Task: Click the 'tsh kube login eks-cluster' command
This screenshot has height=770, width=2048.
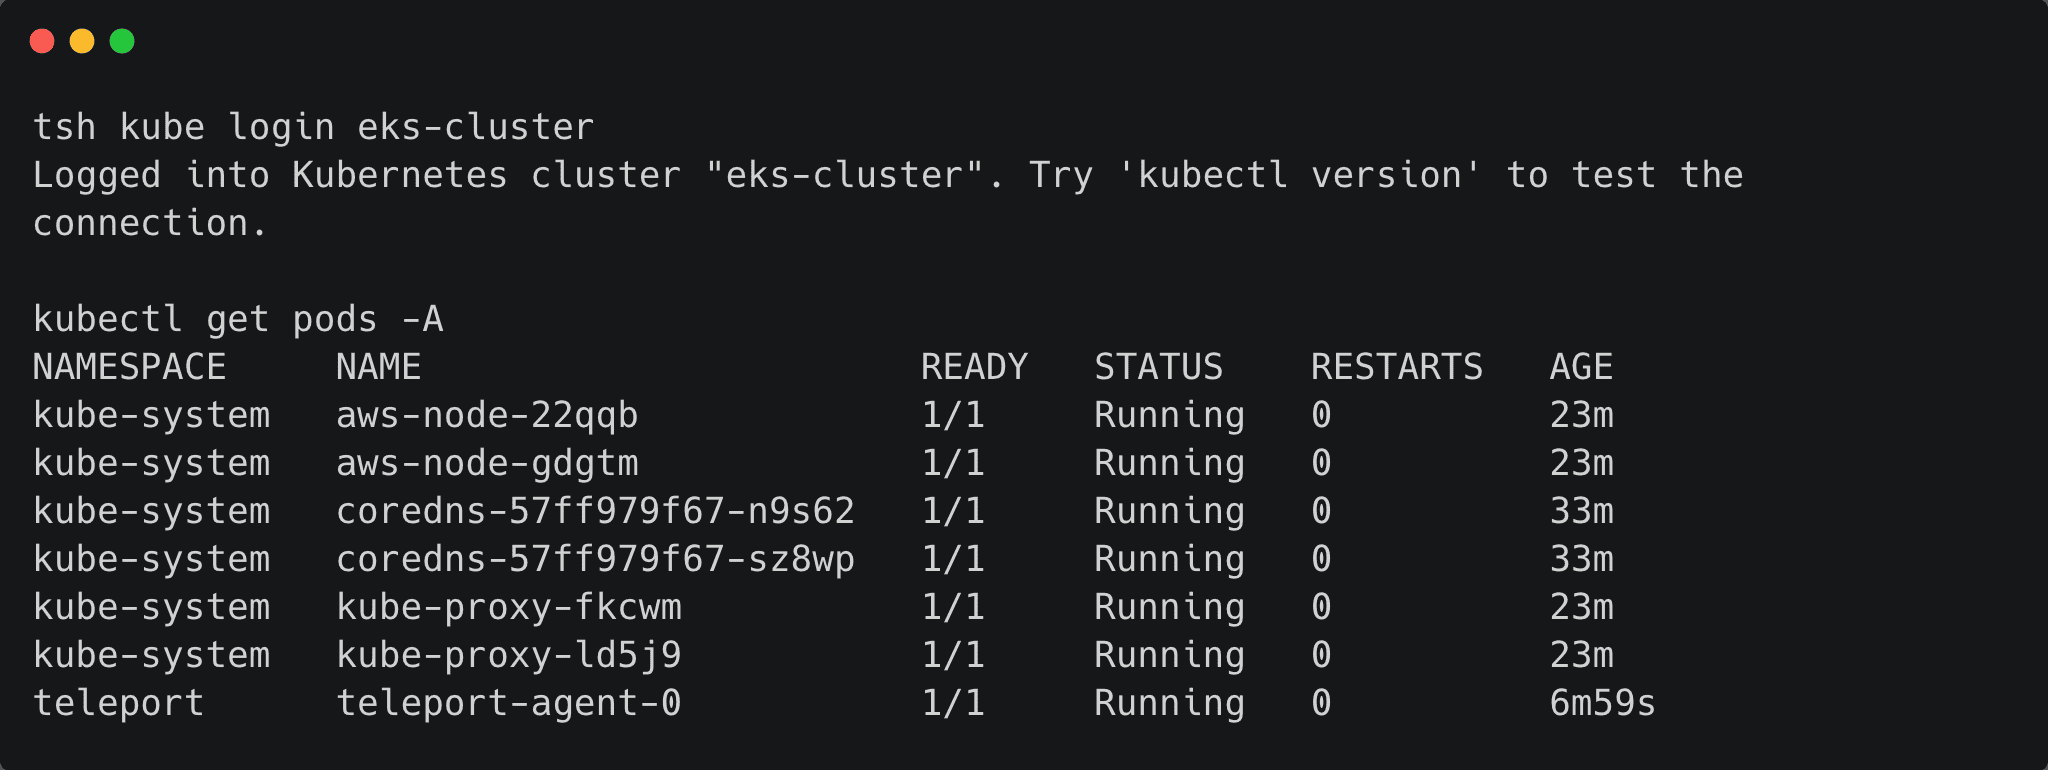Action: (x=313, y=127)
